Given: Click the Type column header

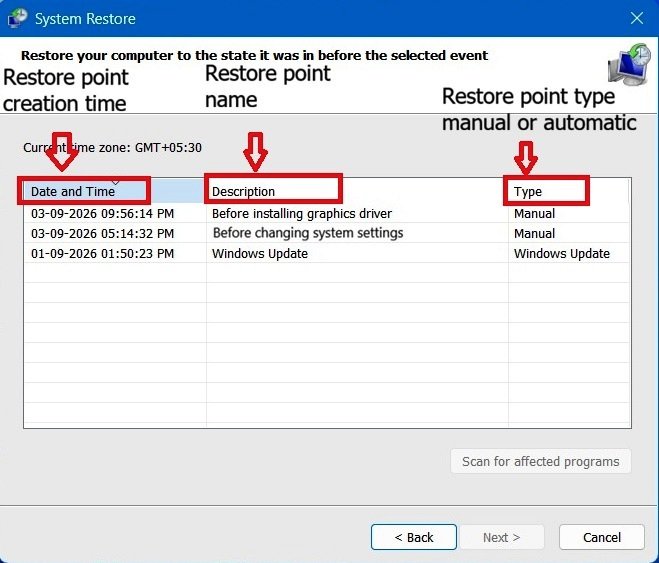Looking at the screenshot, I should (569, 191).
